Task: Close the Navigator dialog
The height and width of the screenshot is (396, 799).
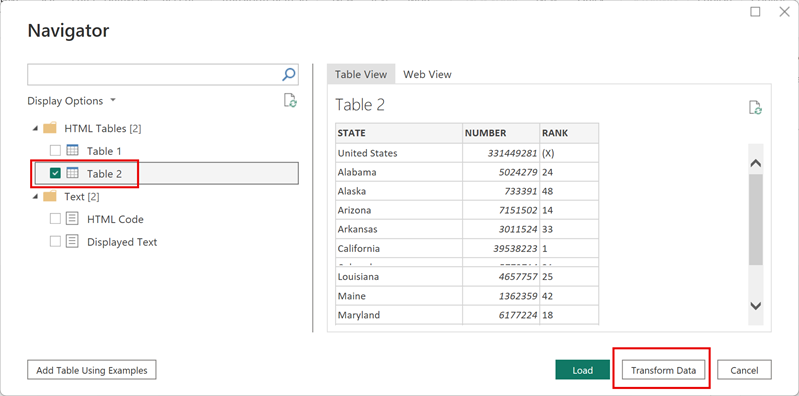Action: pos(784,12)
